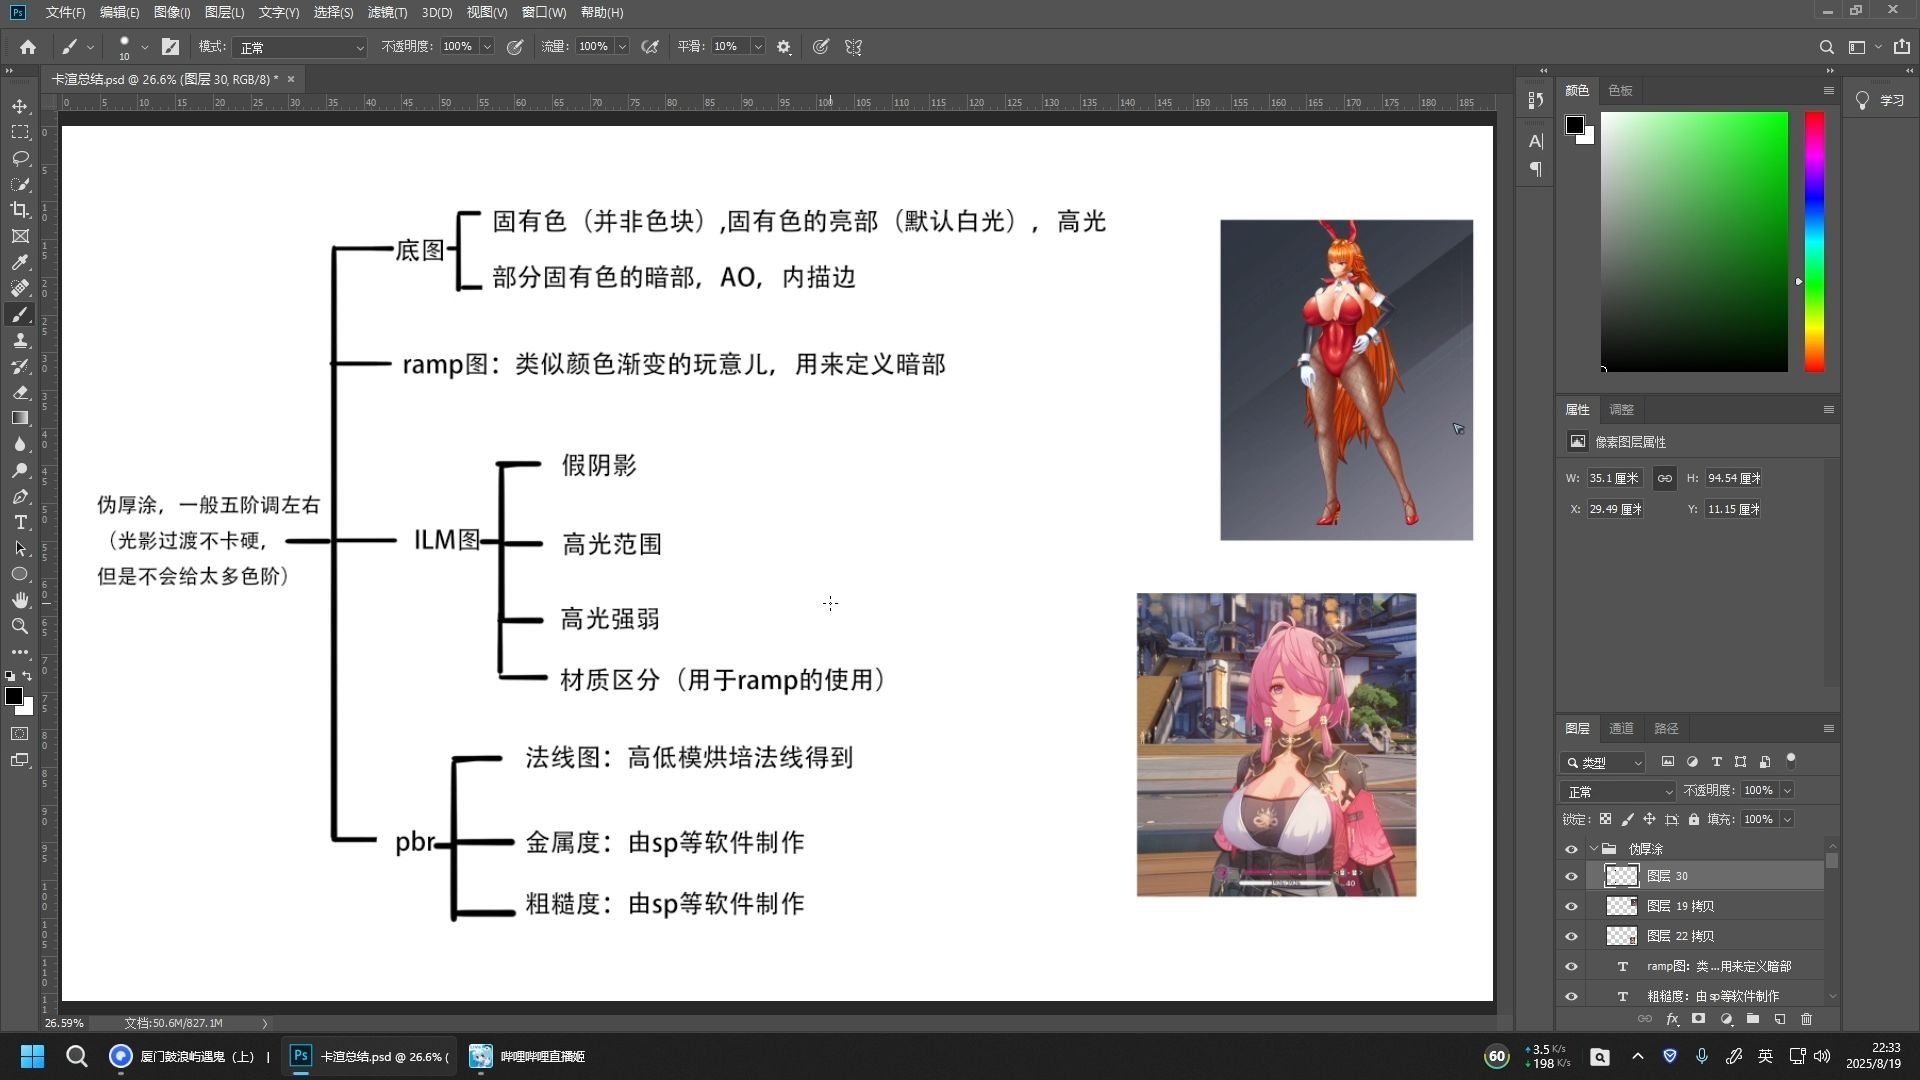
Task: Pick a color in the color field
Action: [x=1694, y=241]
